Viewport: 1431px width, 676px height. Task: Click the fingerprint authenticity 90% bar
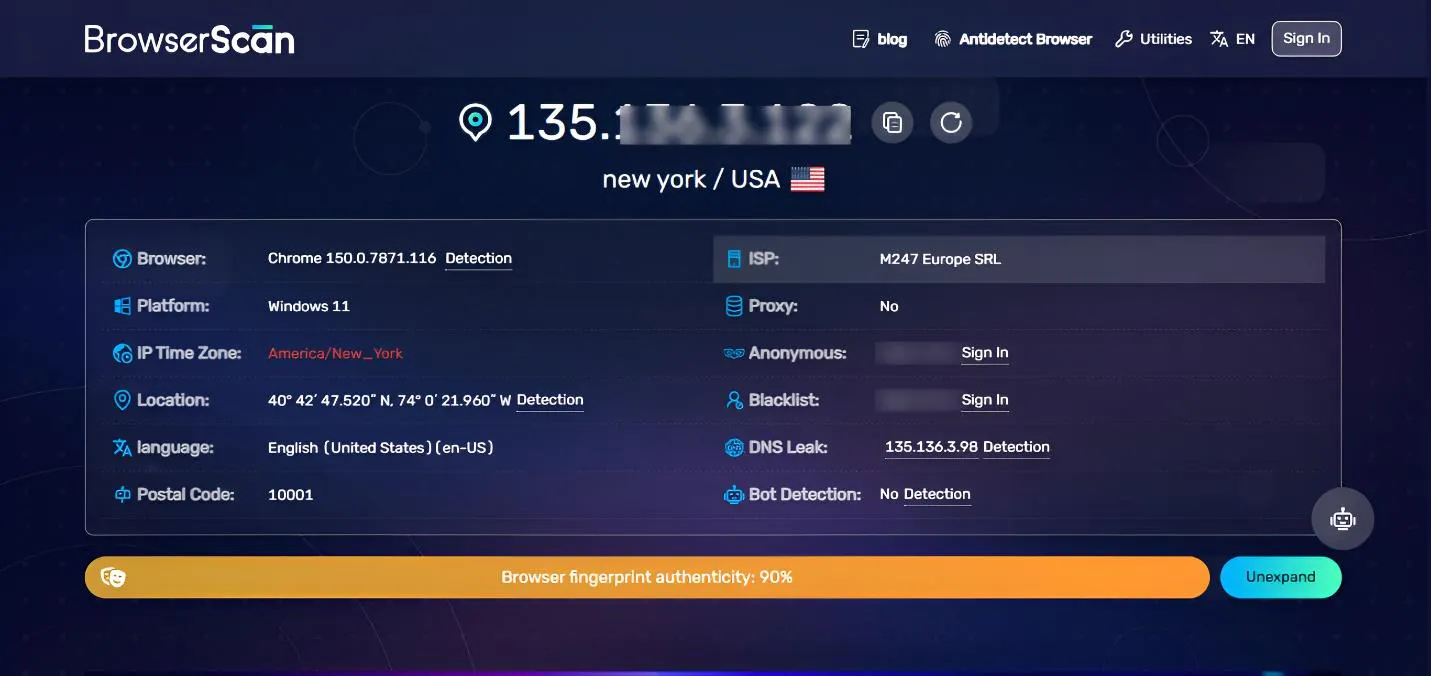point(647,577)
